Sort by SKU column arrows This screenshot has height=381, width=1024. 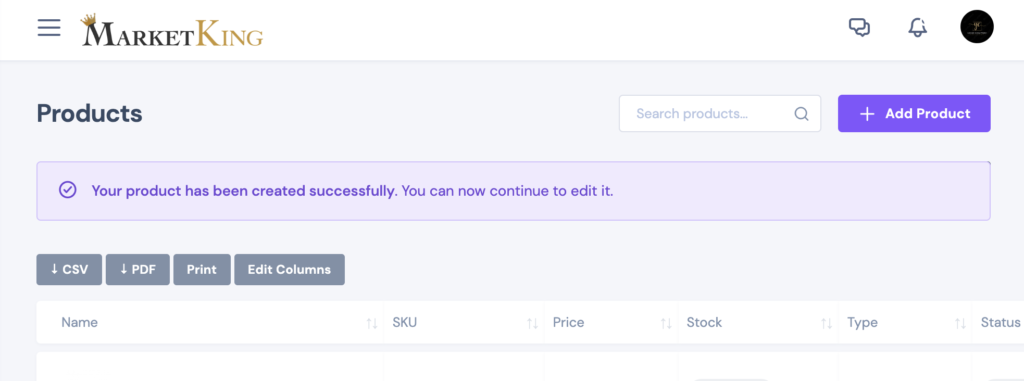point(532,323)
